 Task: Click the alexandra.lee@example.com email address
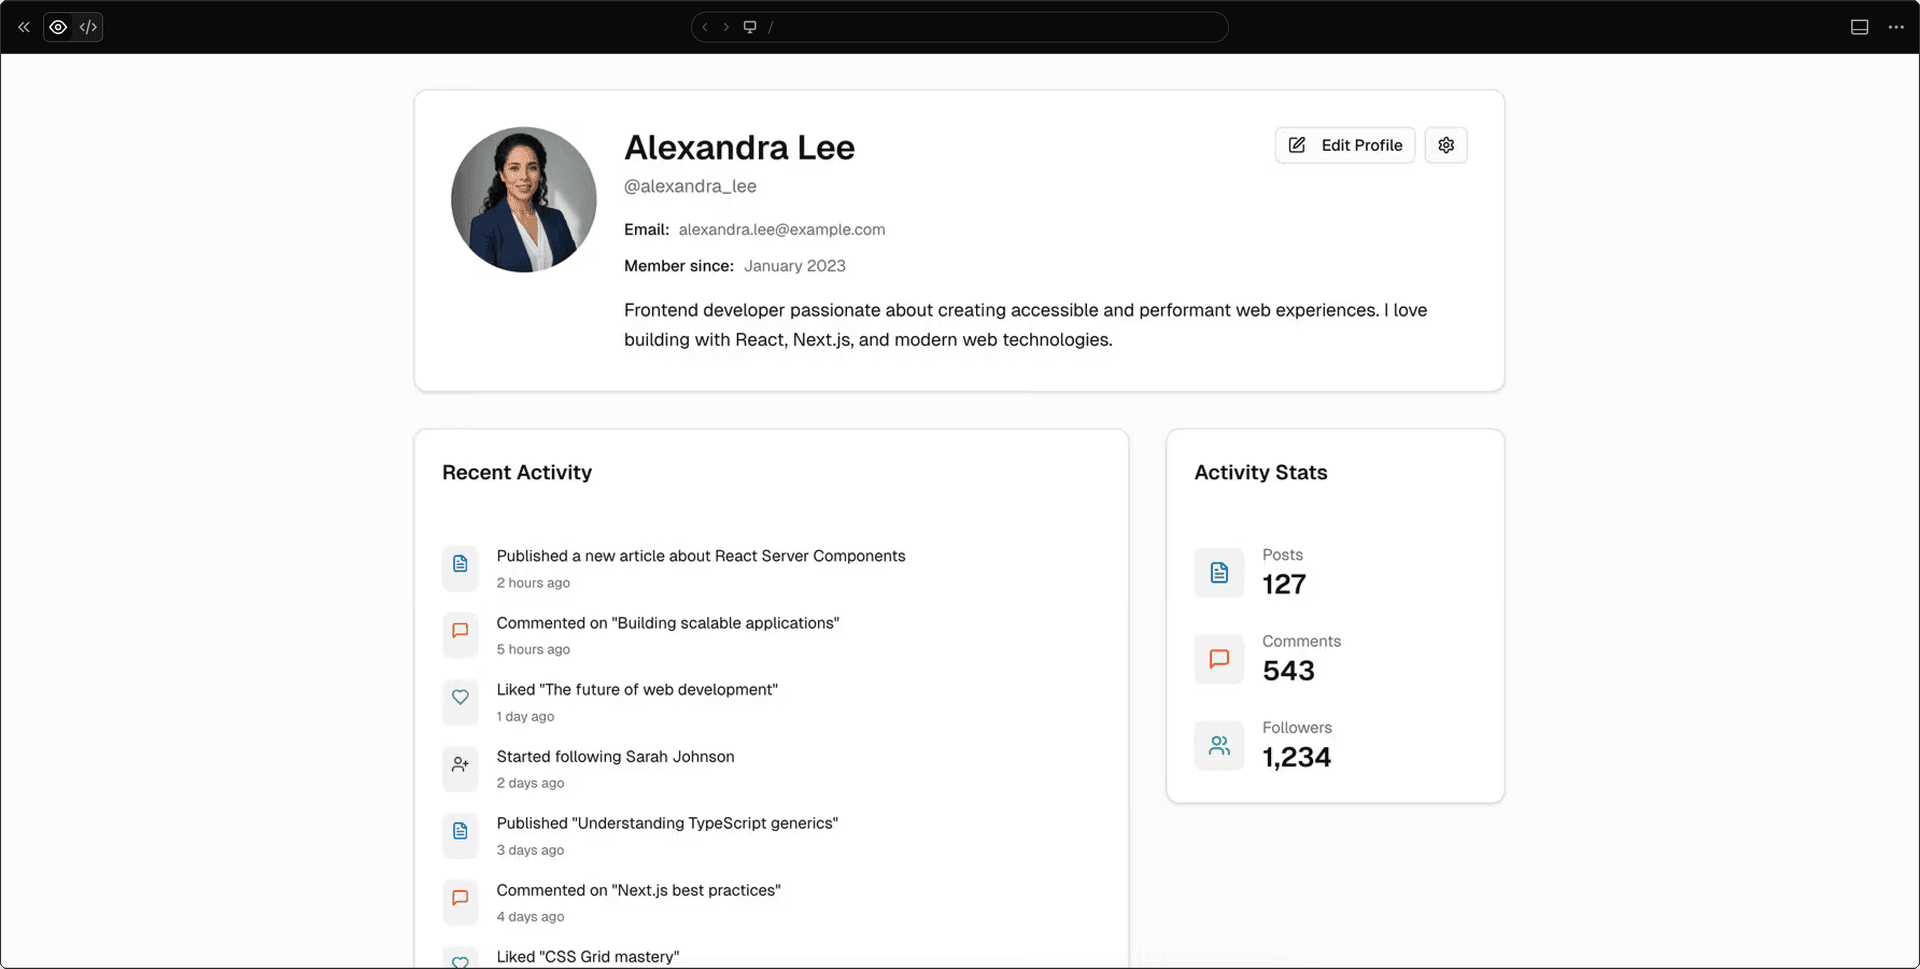tap(781, 229)
